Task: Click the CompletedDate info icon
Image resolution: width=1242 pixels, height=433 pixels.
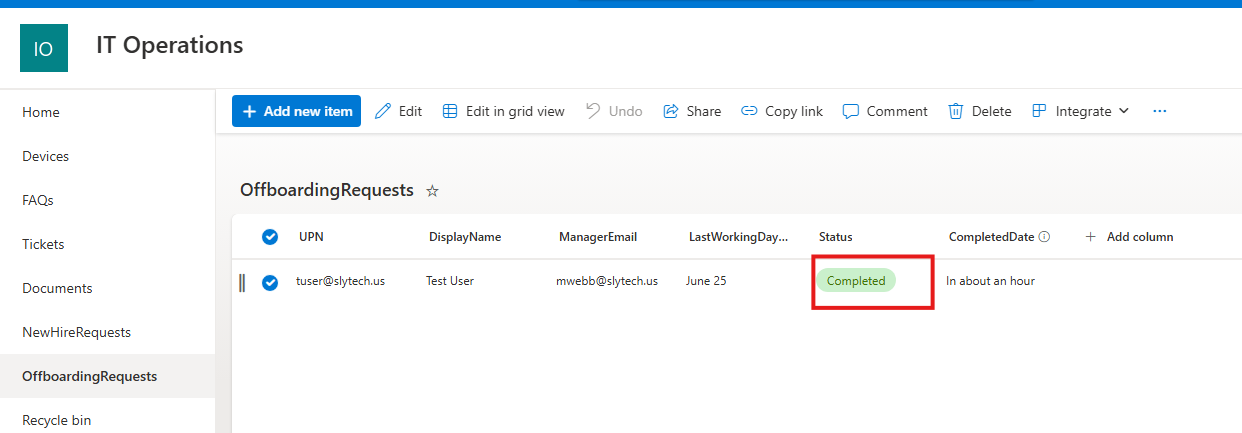Action: 1044,237
